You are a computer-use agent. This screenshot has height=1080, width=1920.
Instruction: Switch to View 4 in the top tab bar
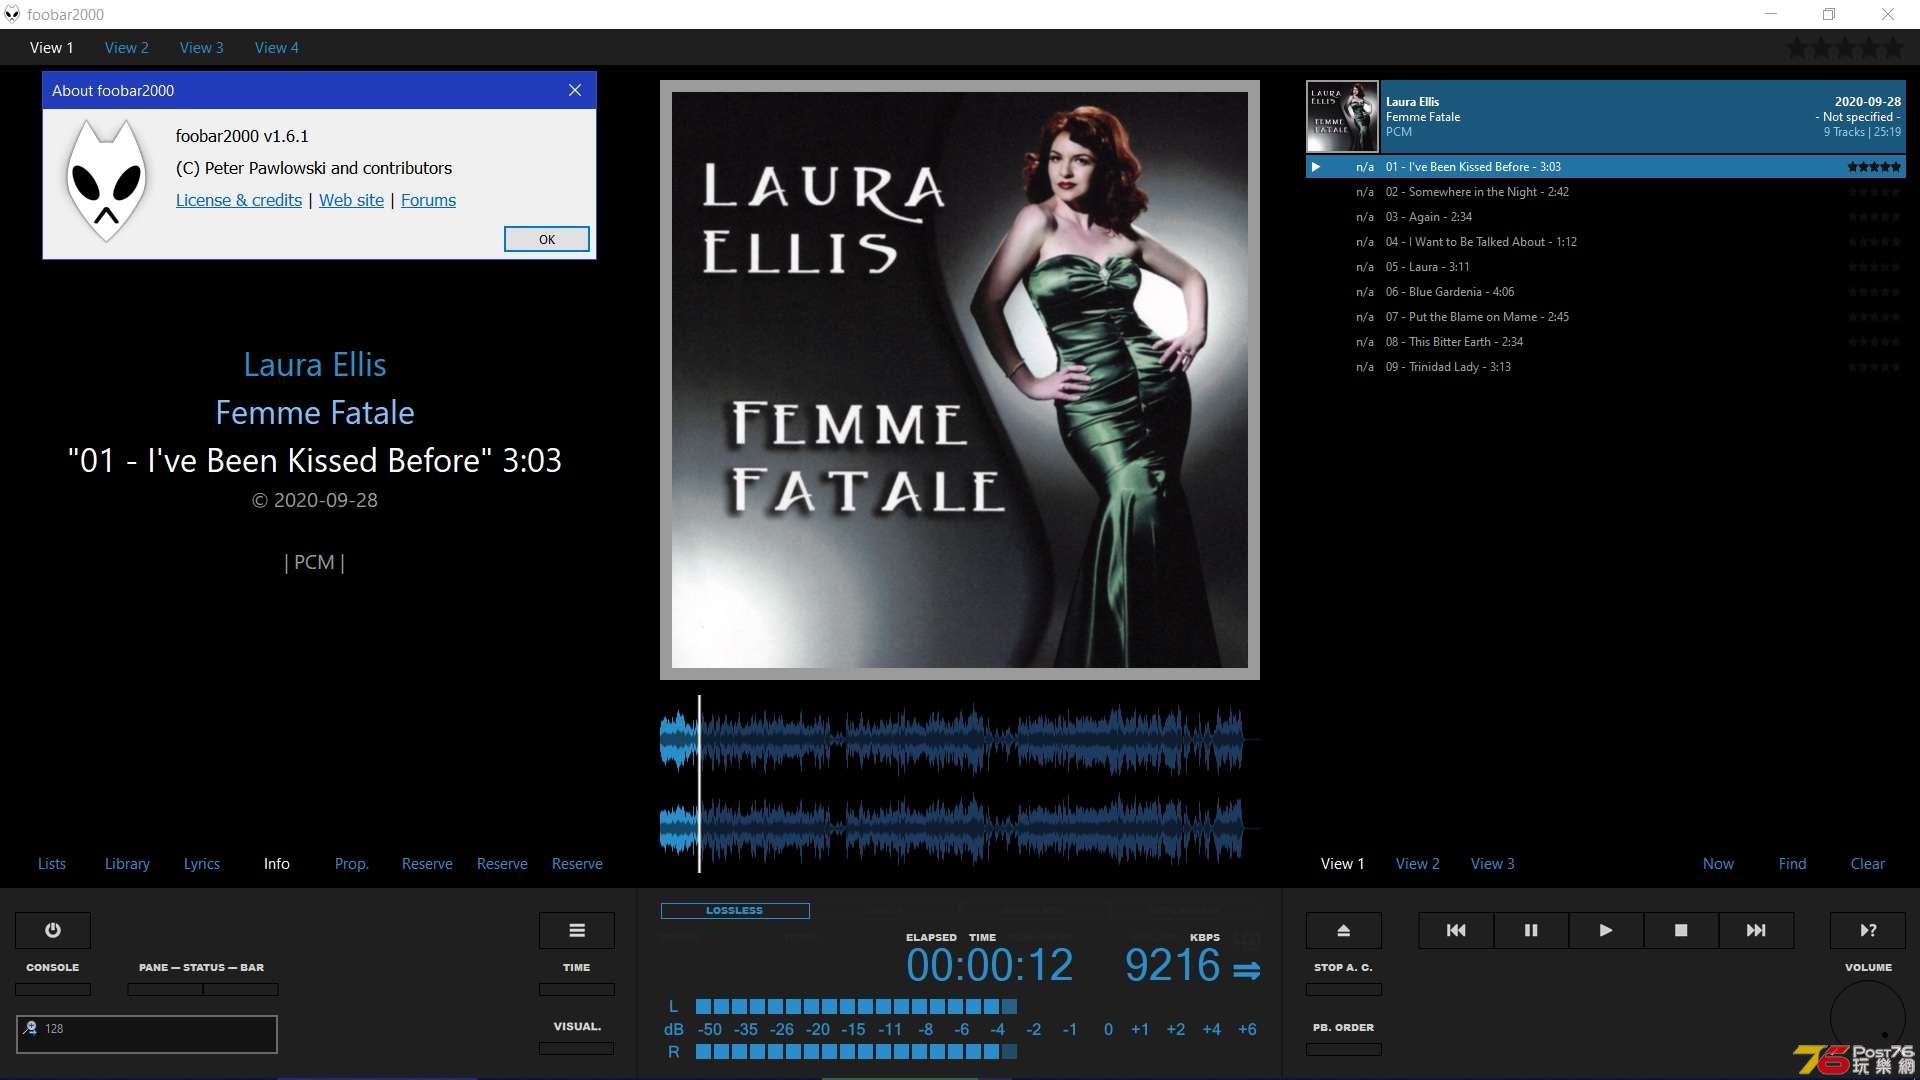click(276, 48)
